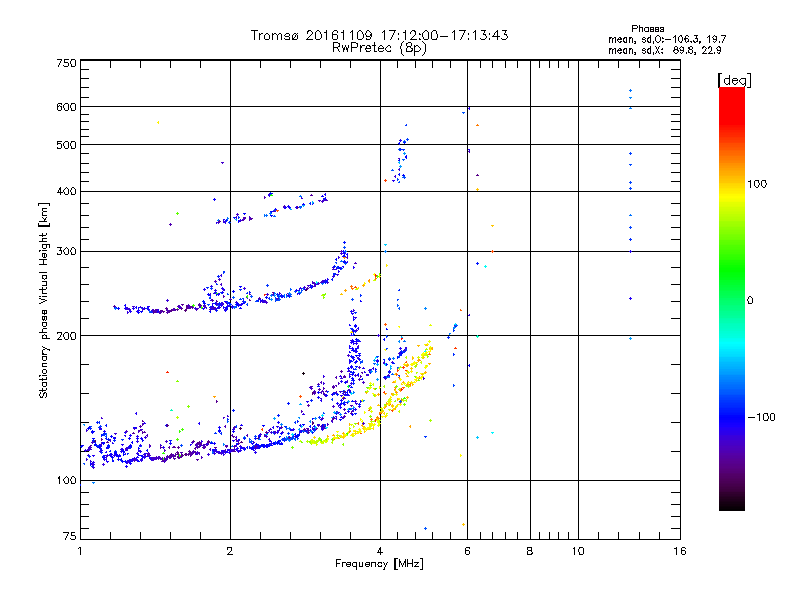Click y-axis tick label '600'
The width and height of the screenshot is (800, 600).
66,107
